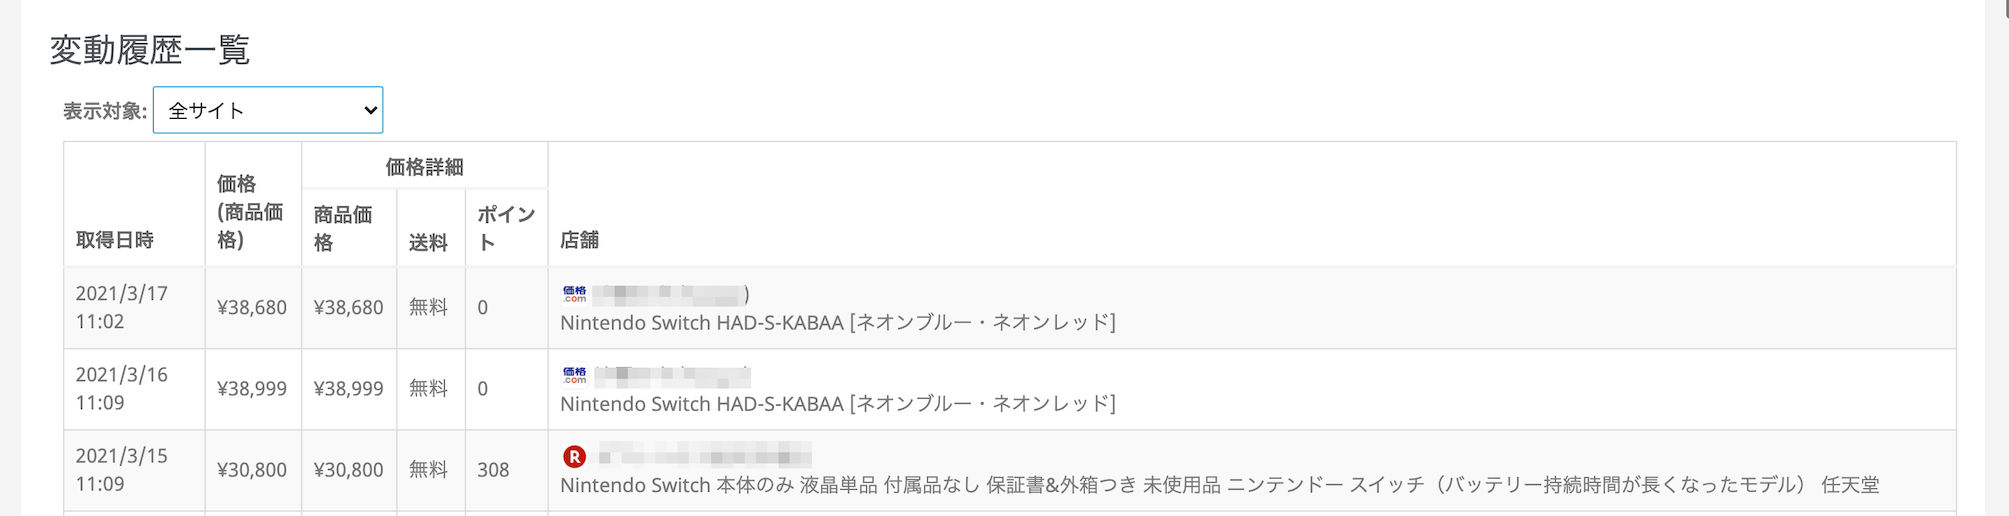Click the 店舗 column header

[579, 240]
